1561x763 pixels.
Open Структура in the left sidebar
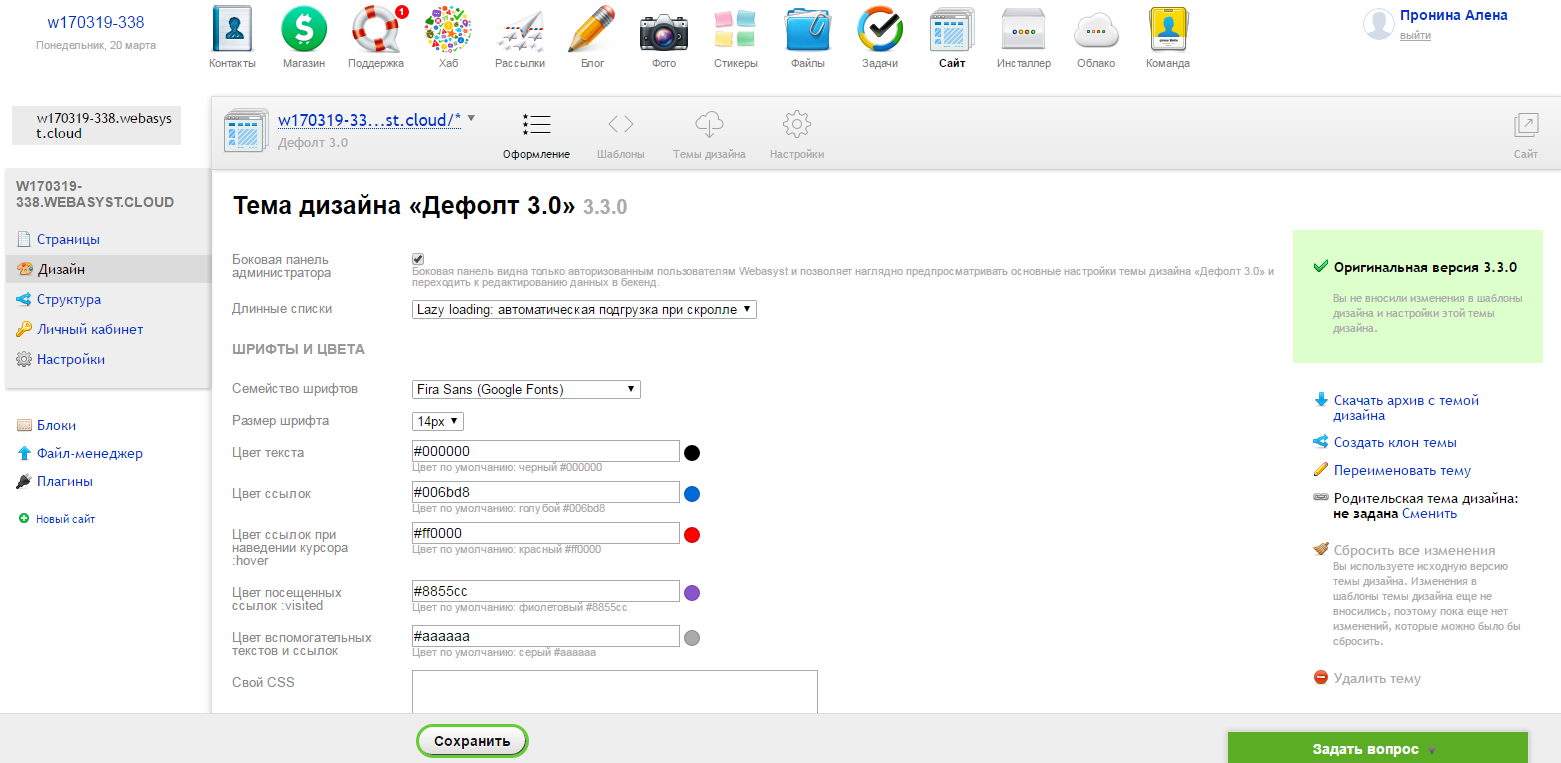tap(68, 300)
